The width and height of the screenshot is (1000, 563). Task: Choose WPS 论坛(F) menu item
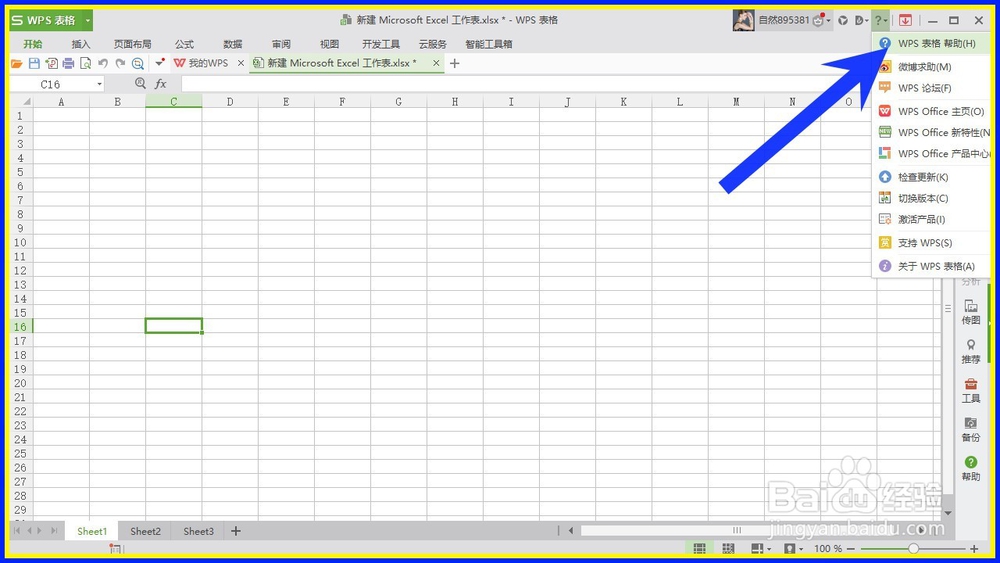pos(930,88)
